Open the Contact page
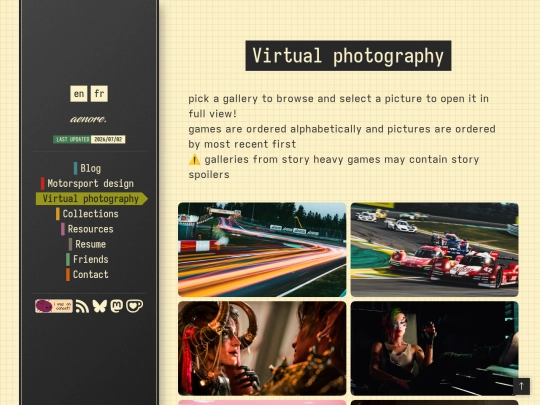The width and height of the screenshot is (540, 405). (x=87, y=274)
